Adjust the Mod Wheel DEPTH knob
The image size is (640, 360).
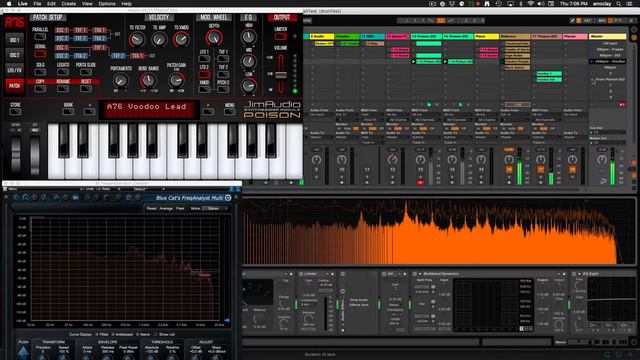click(x=213, y=38)
